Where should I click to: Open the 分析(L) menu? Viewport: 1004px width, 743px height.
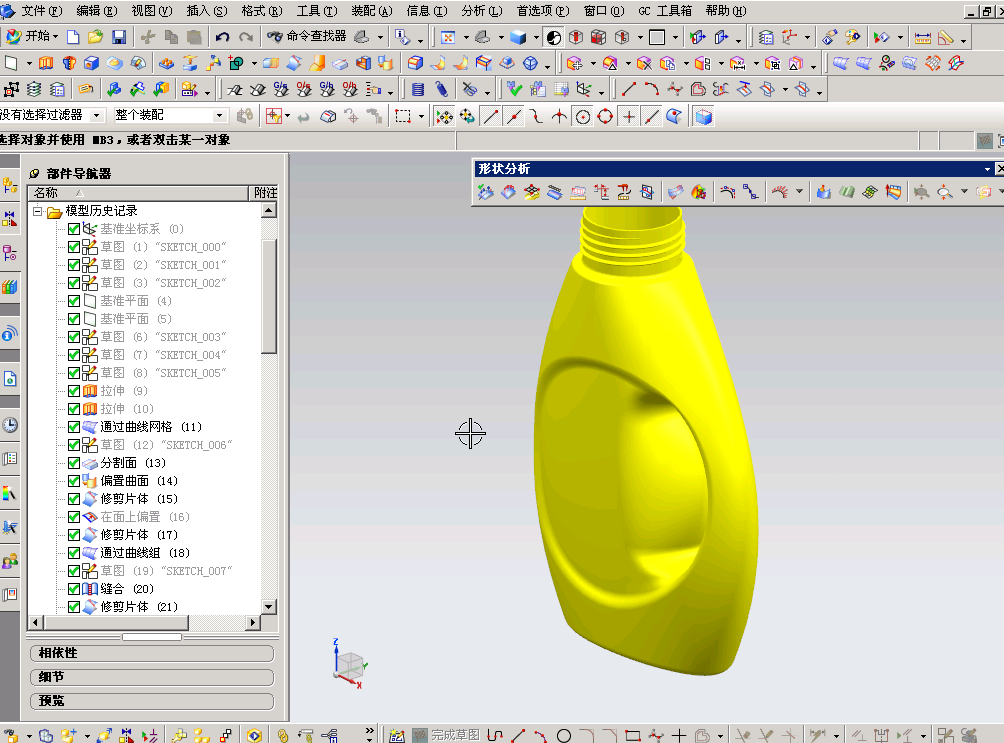pos(482,11)
